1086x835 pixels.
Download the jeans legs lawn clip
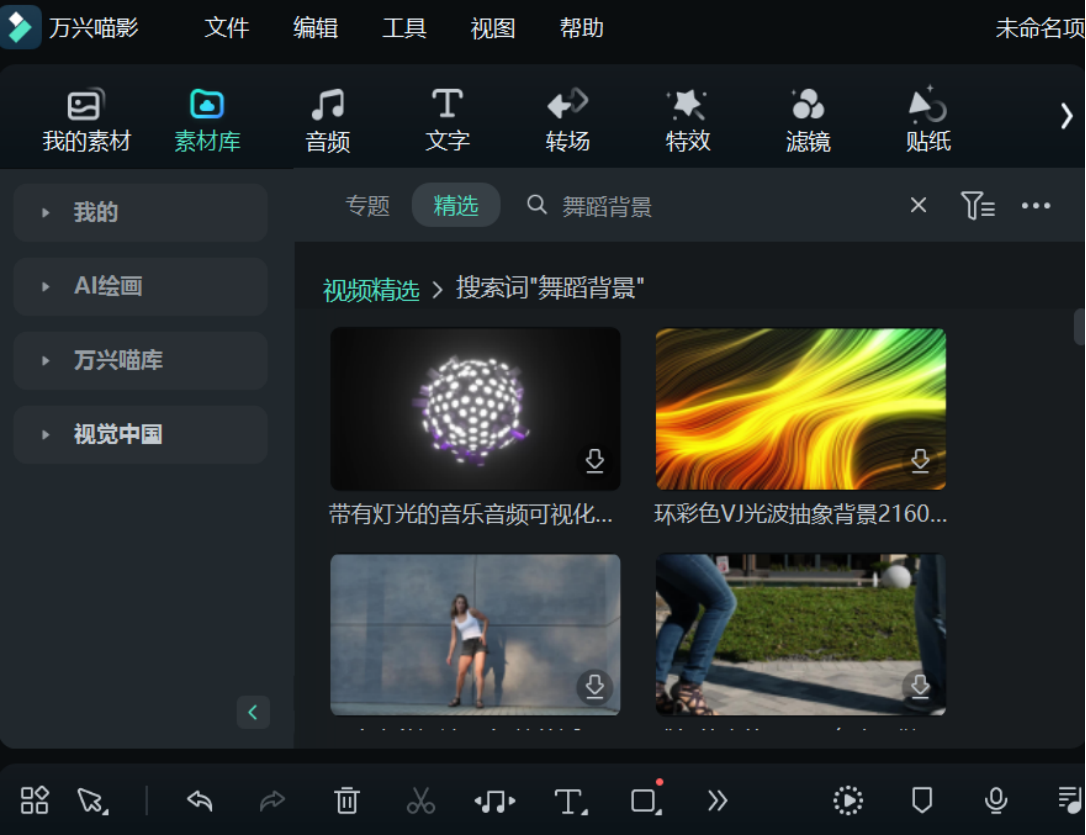click(x=920, y=686)
